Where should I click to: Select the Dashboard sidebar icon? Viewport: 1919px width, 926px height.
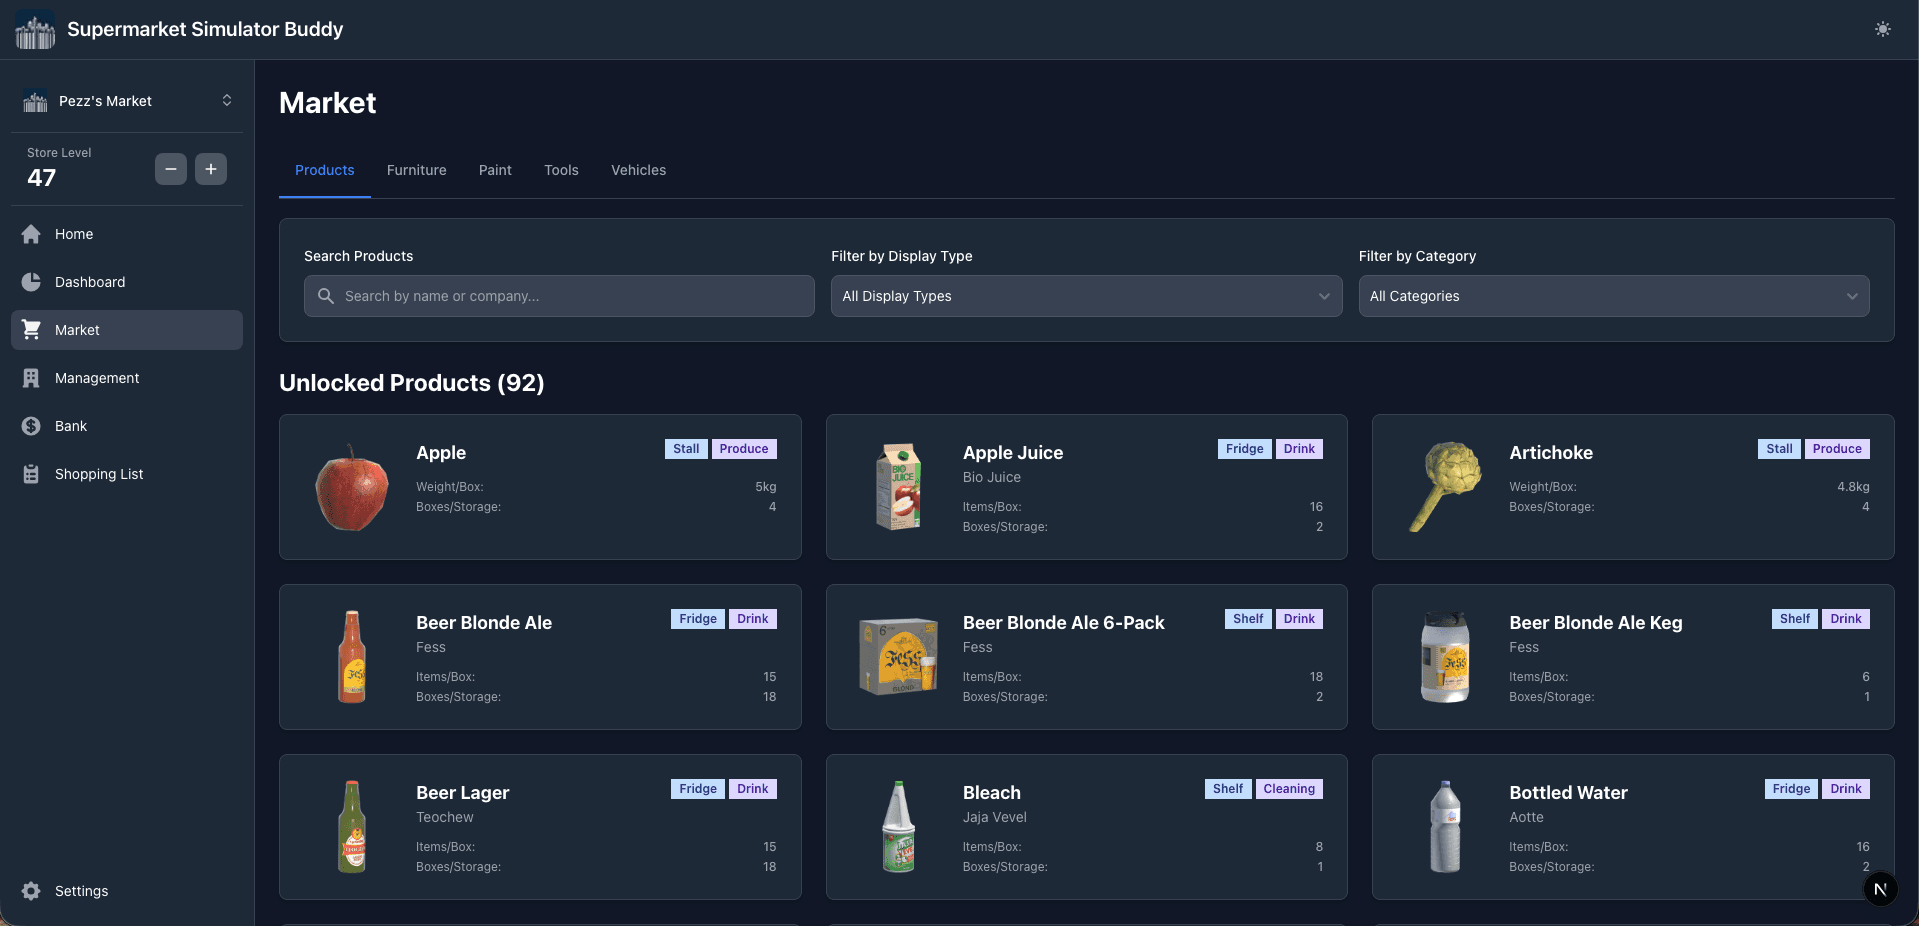point(32,282)
